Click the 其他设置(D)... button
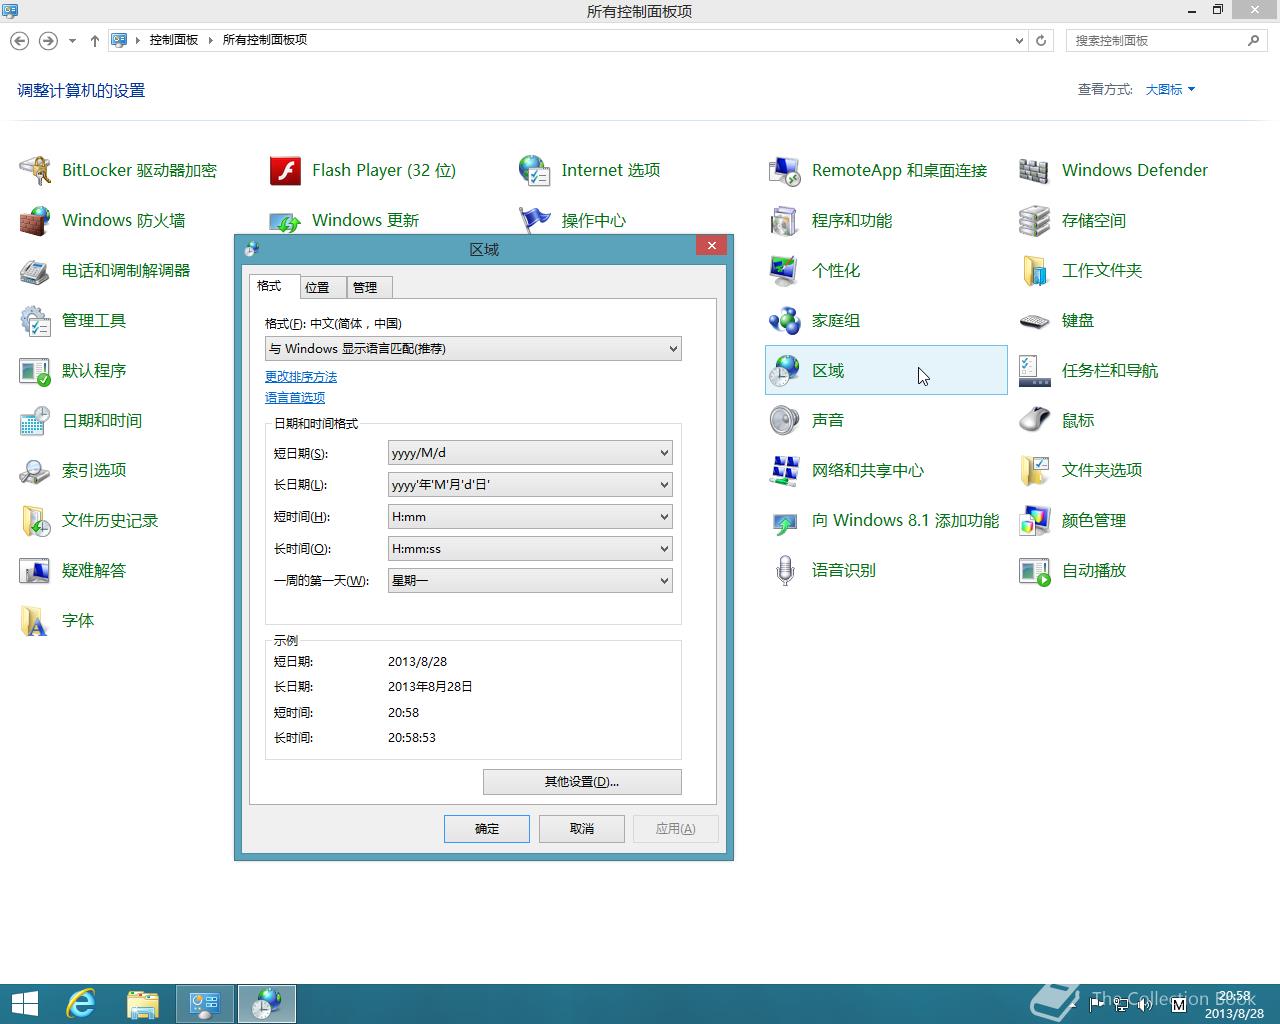The height and width of the screenshot is (1024, 1280). click(582, 782)
